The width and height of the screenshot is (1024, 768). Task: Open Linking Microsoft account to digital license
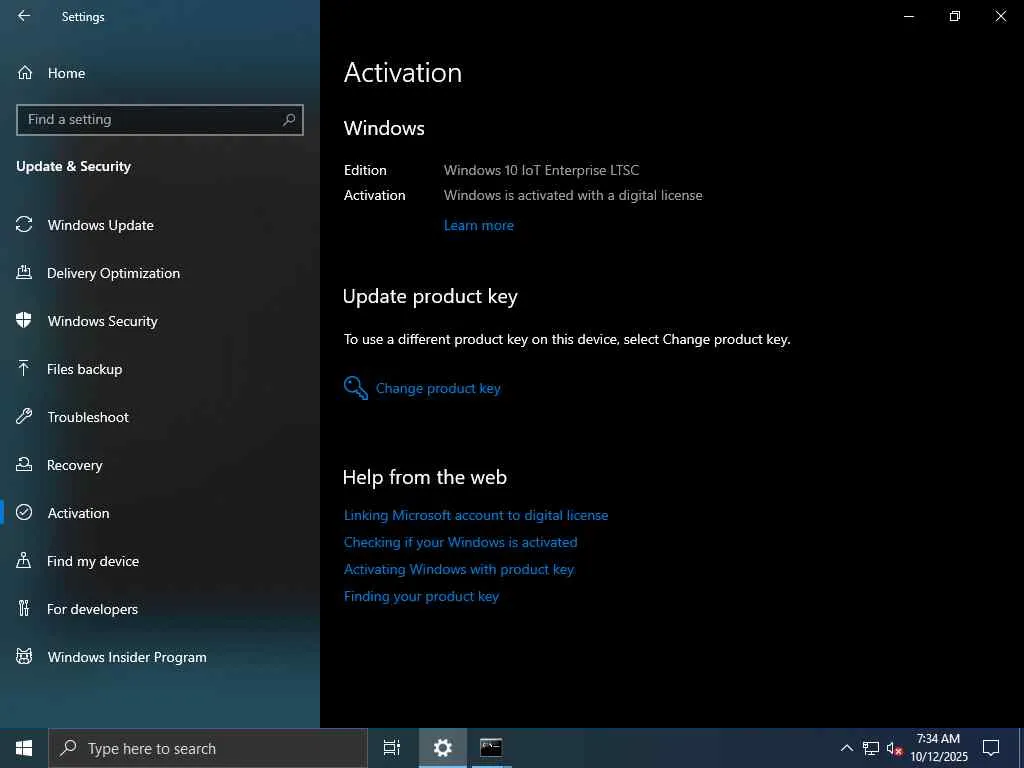click(x=476, y=515)
